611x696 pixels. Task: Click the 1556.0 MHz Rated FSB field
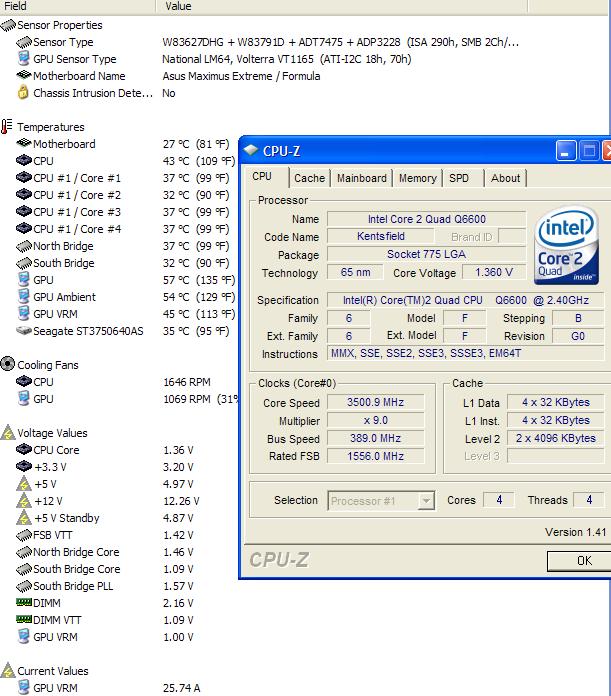click(375, 456)
